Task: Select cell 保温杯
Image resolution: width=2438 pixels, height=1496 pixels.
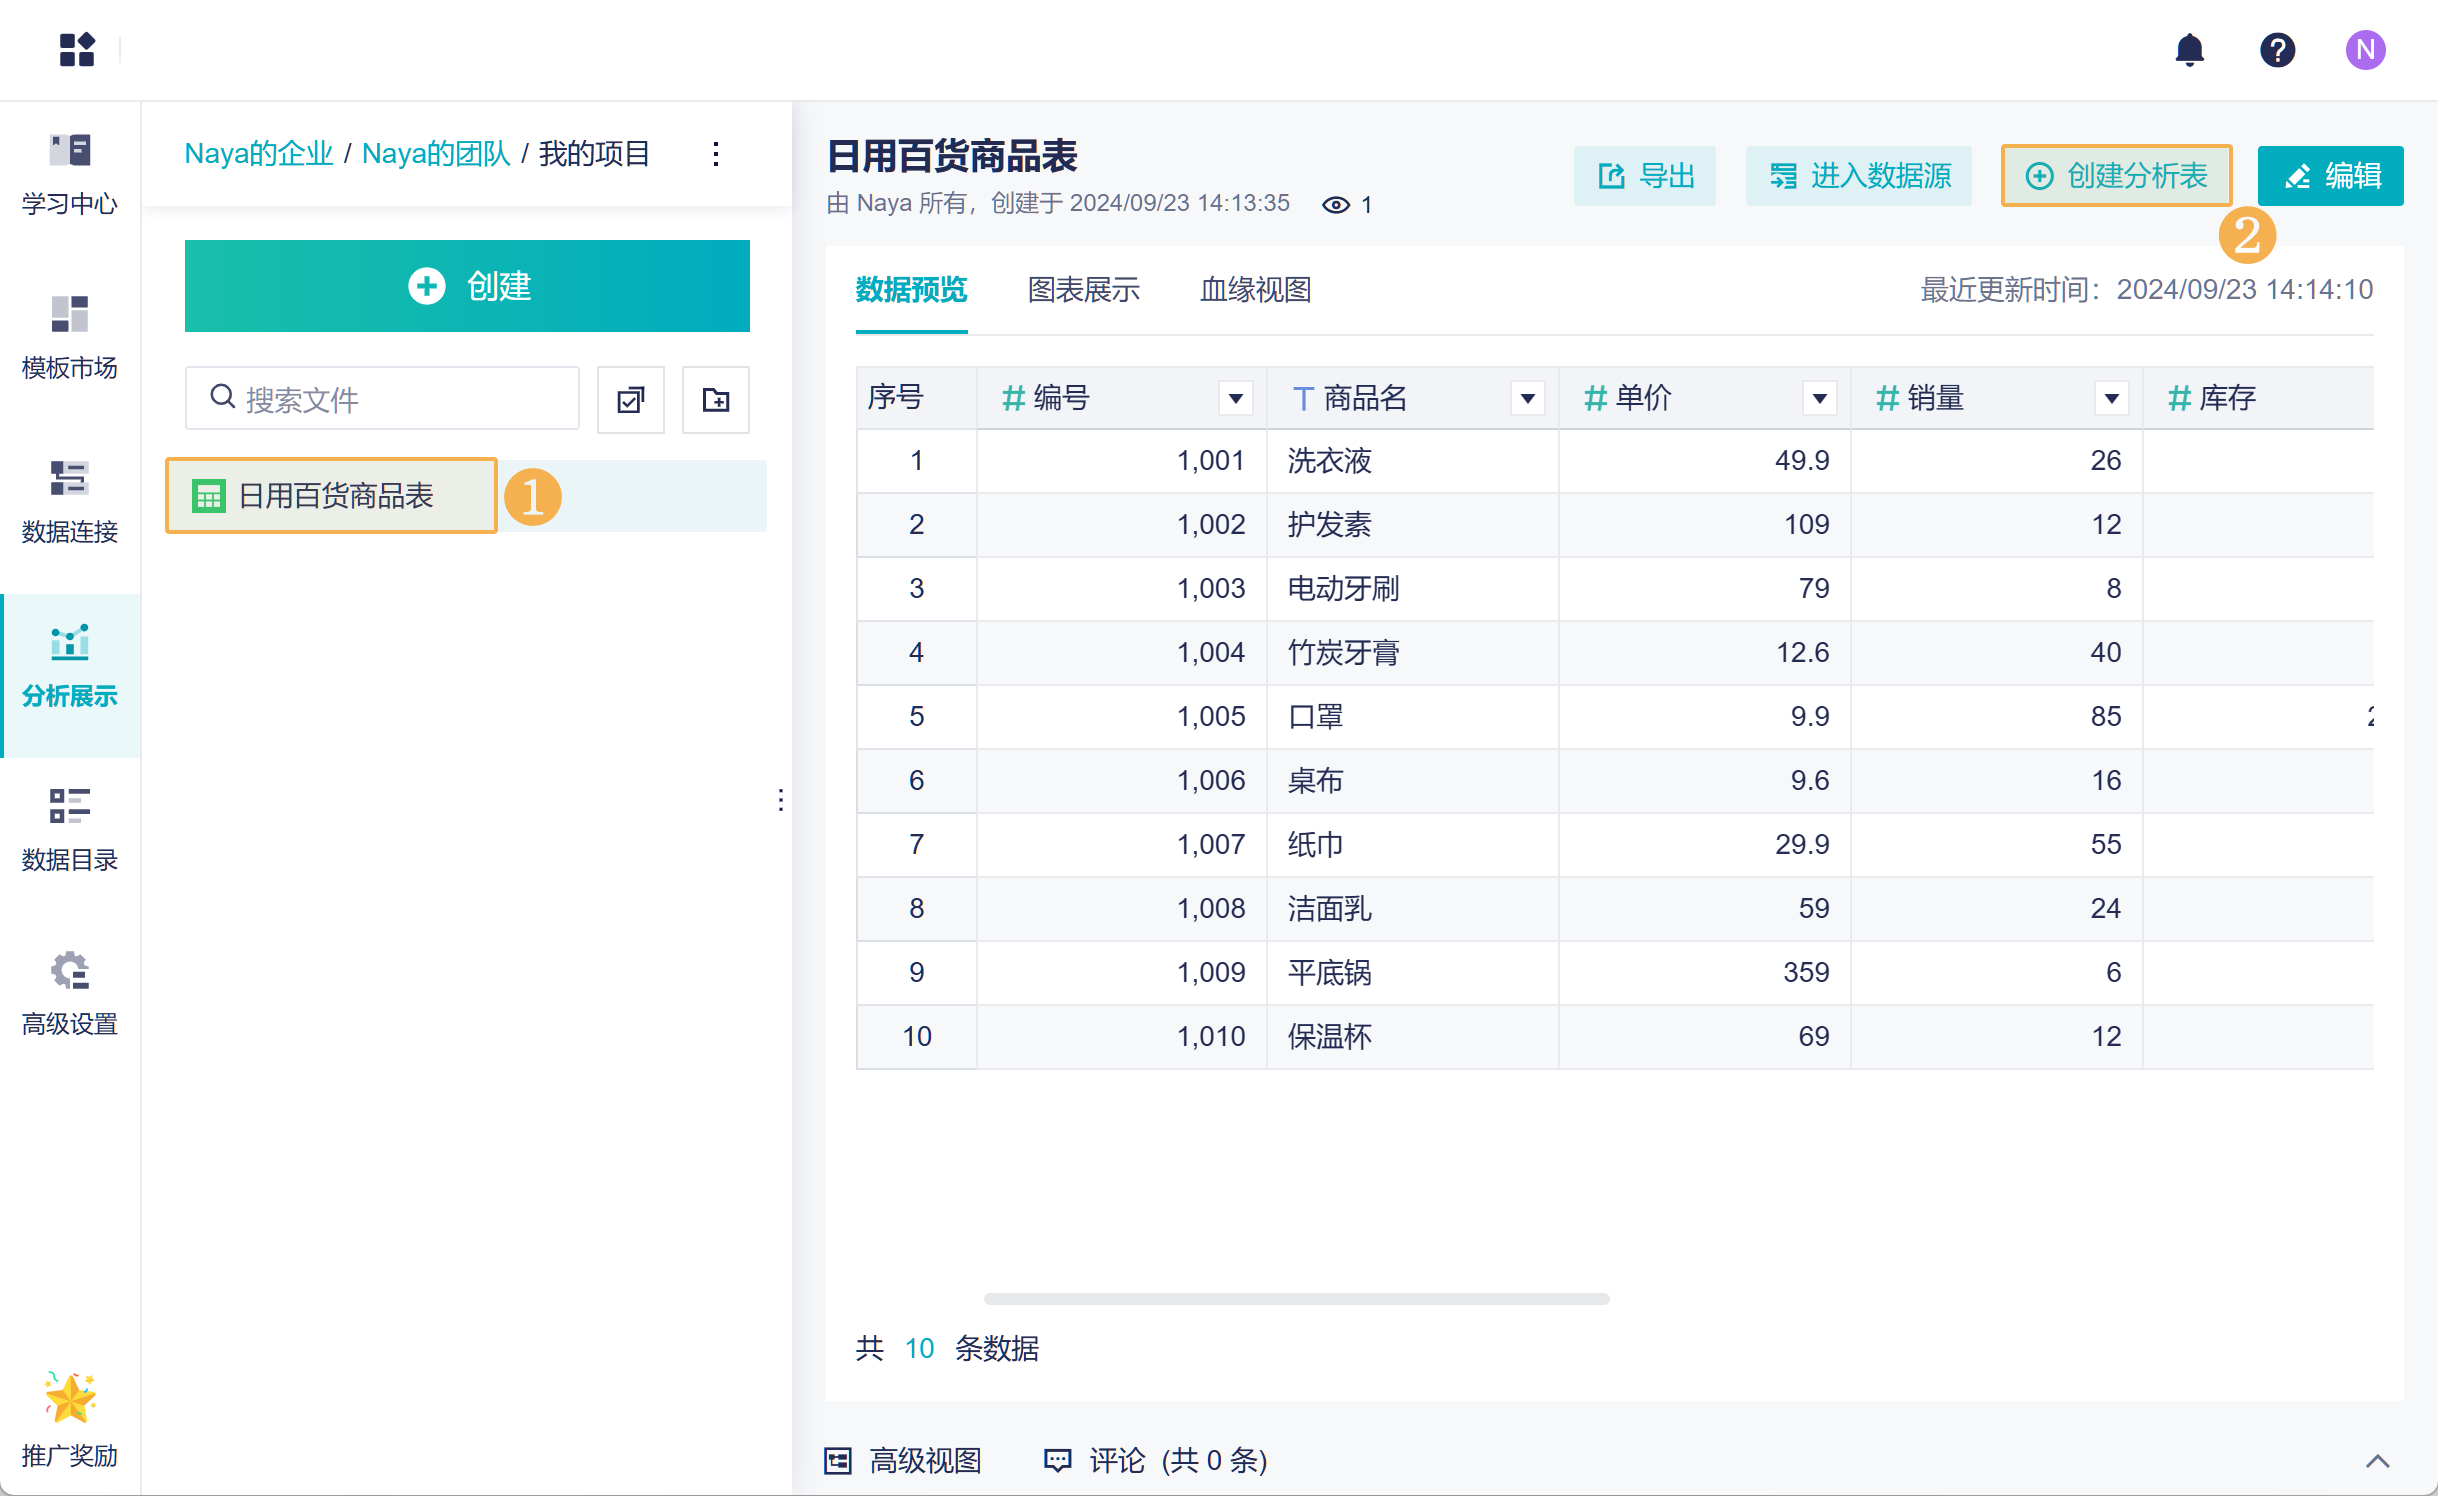Action: pyautogui.click(x=1412, y=1037)
